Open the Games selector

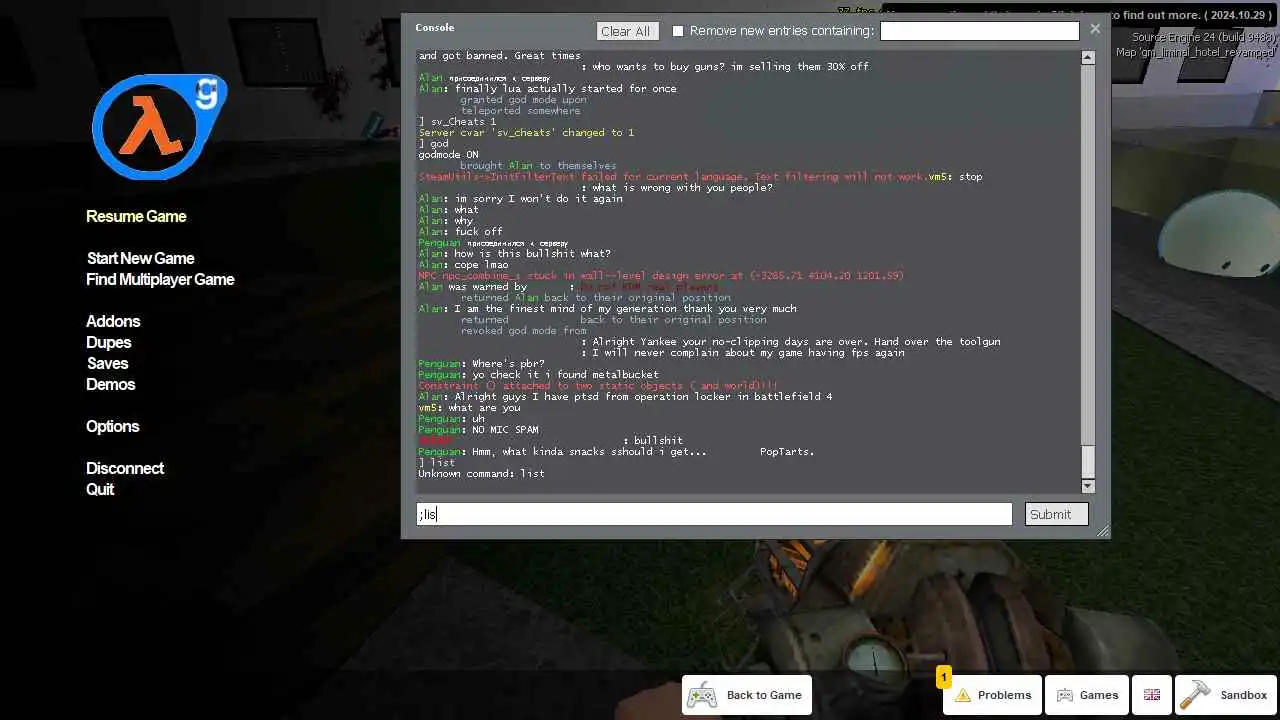(x=1087, y=695)
